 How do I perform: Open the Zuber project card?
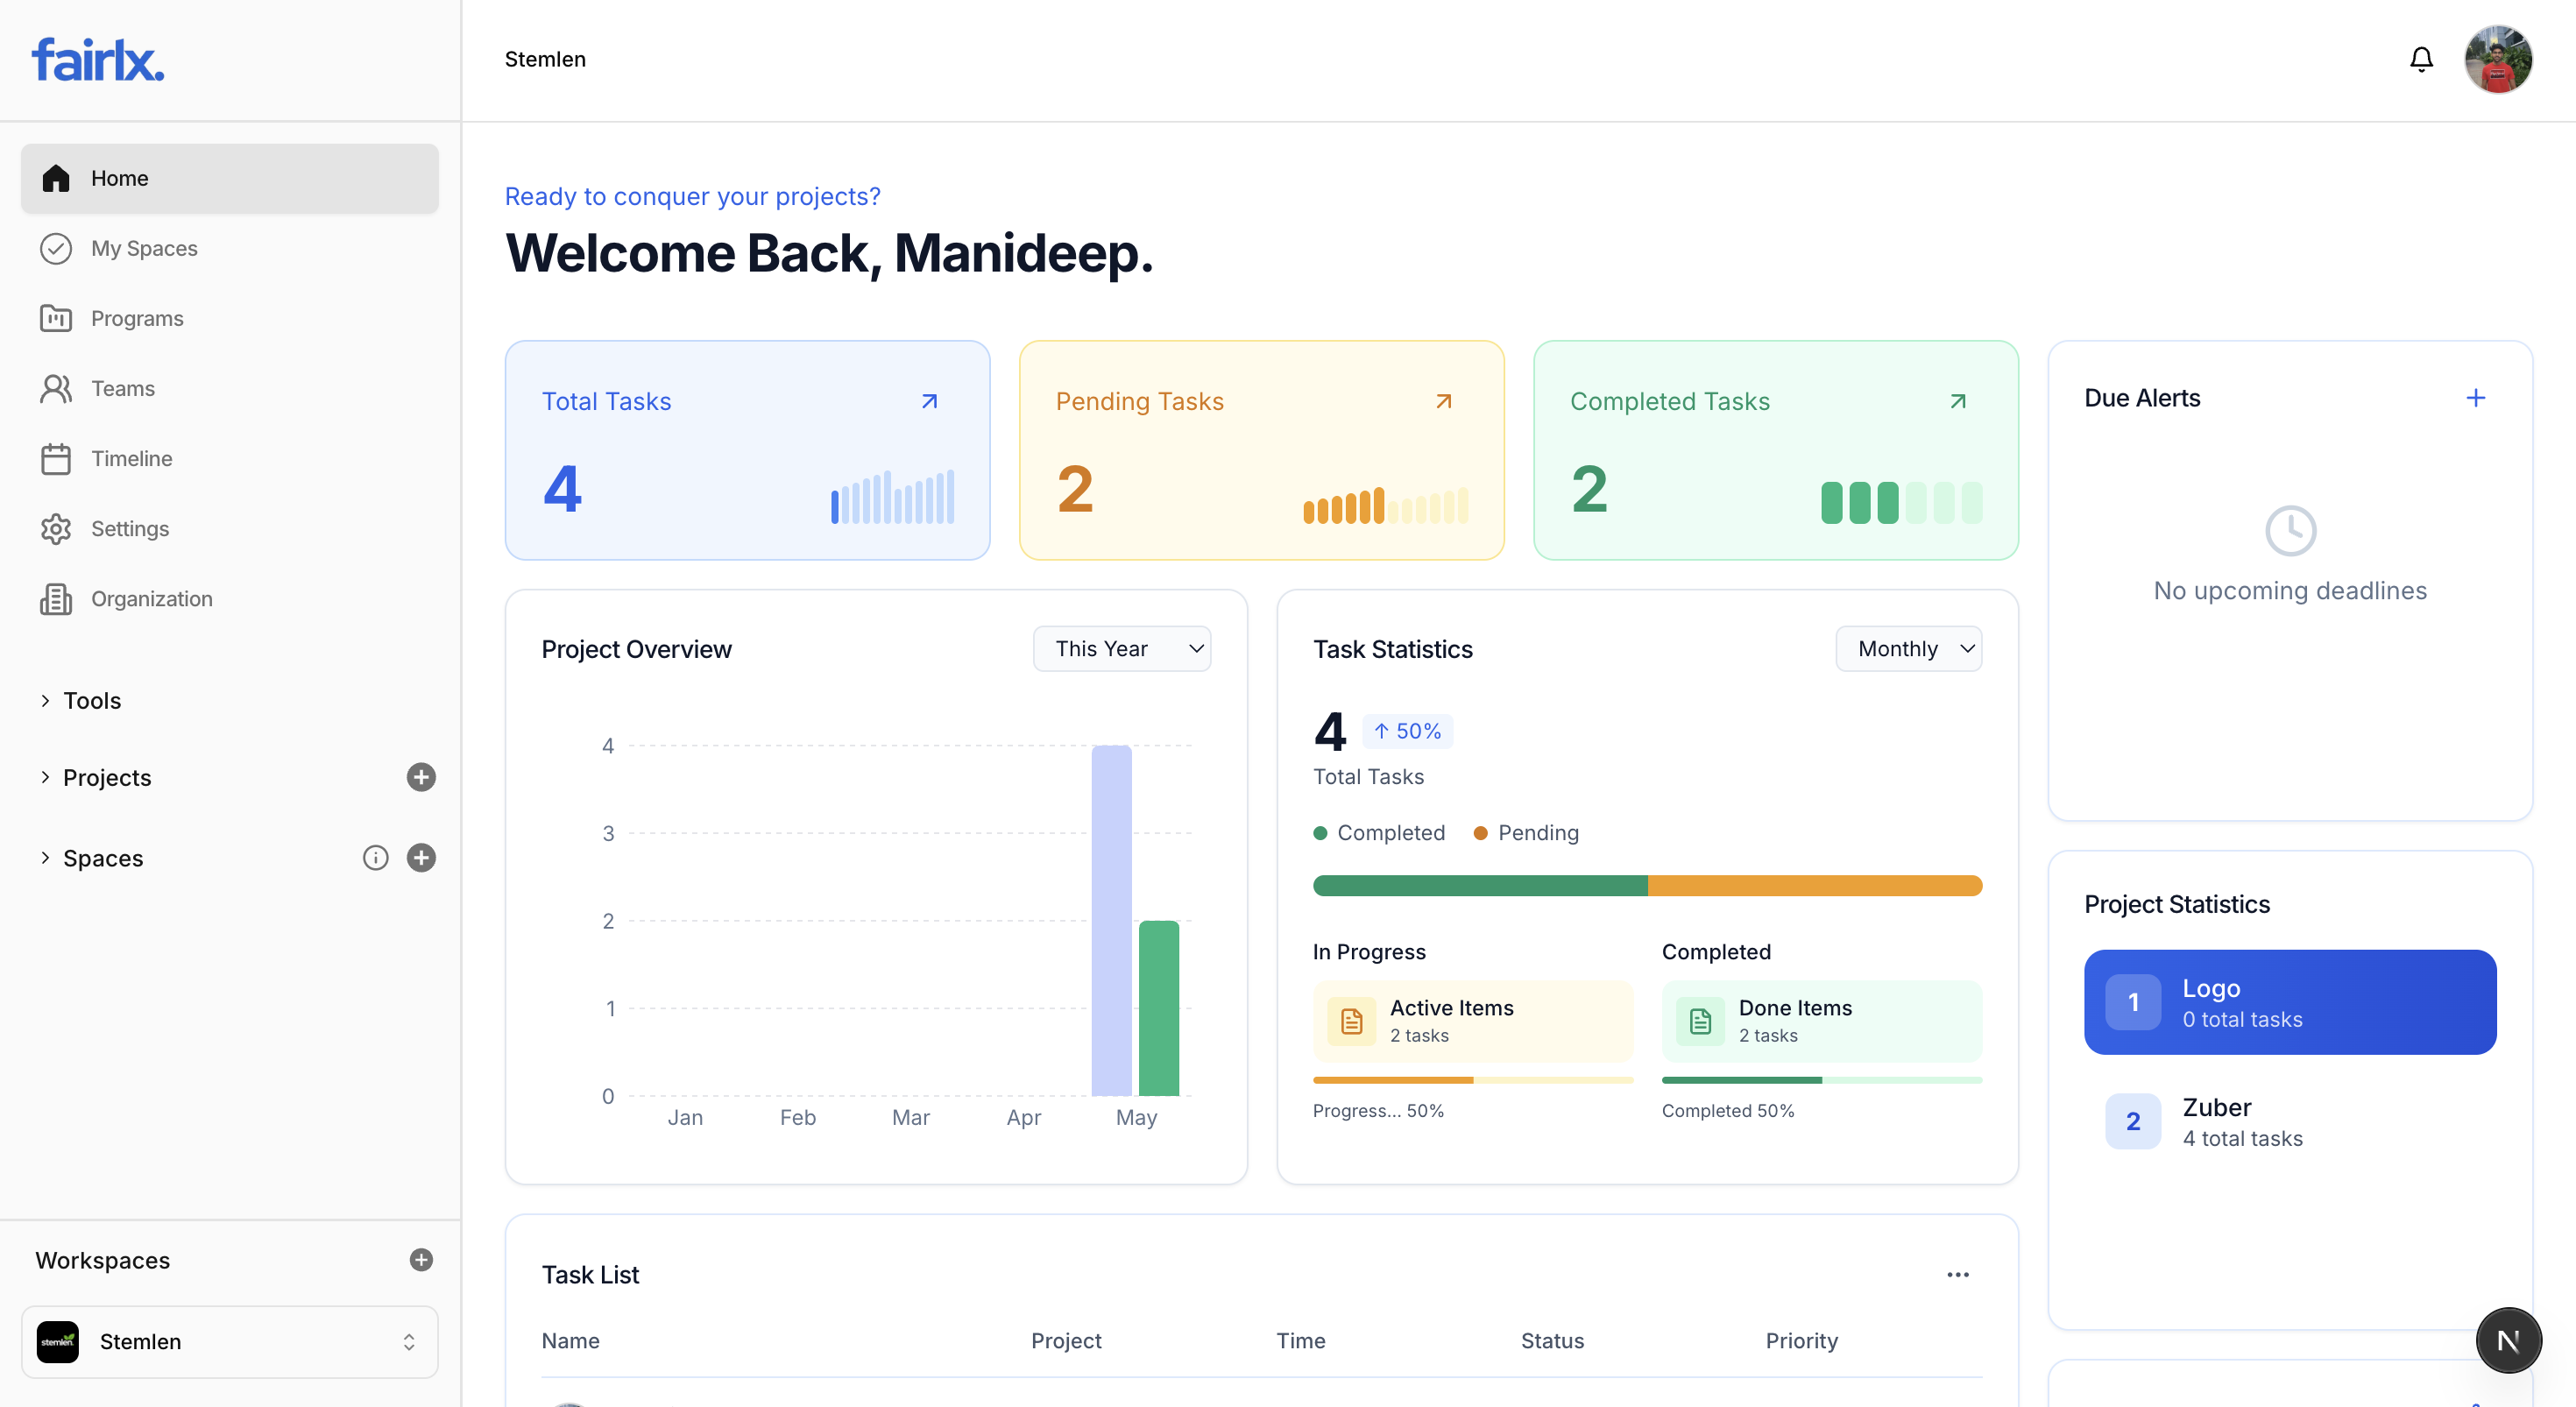pos(2289,1120)
